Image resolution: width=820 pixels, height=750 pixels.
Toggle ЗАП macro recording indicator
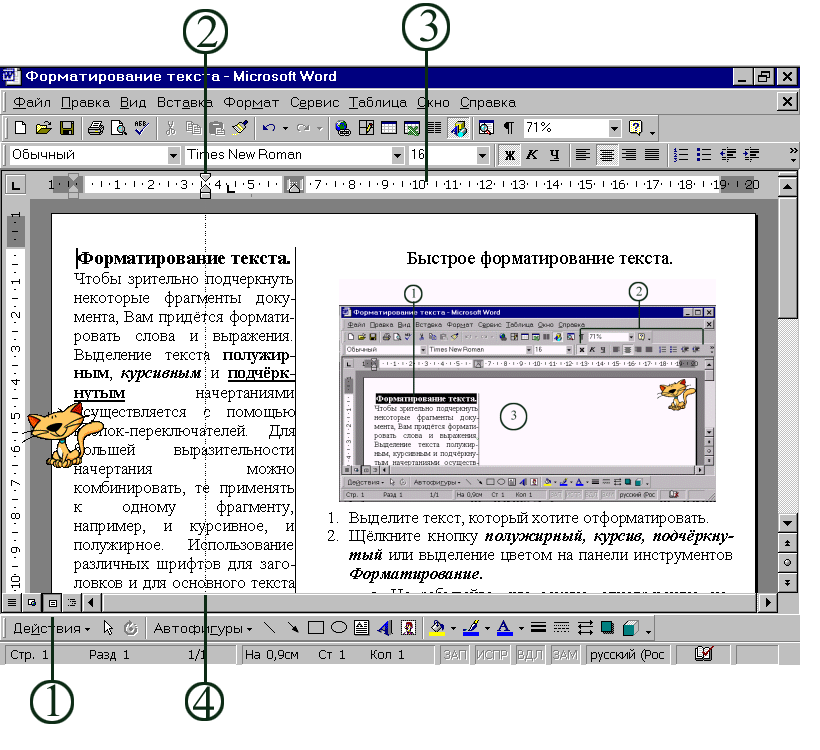pyautogui.click(x=455, y=655)
